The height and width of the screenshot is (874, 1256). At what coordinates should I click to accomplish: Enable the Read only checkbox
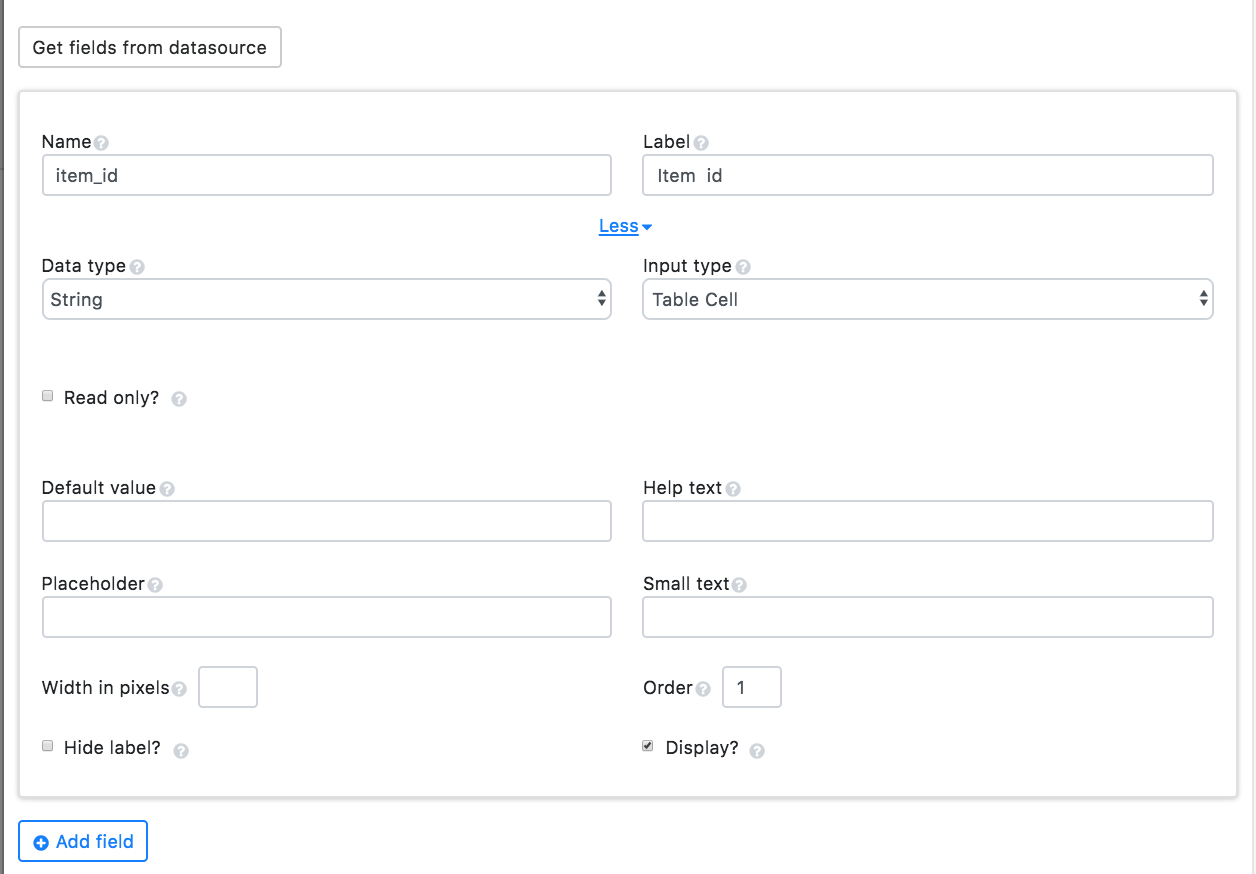(47, 397)
